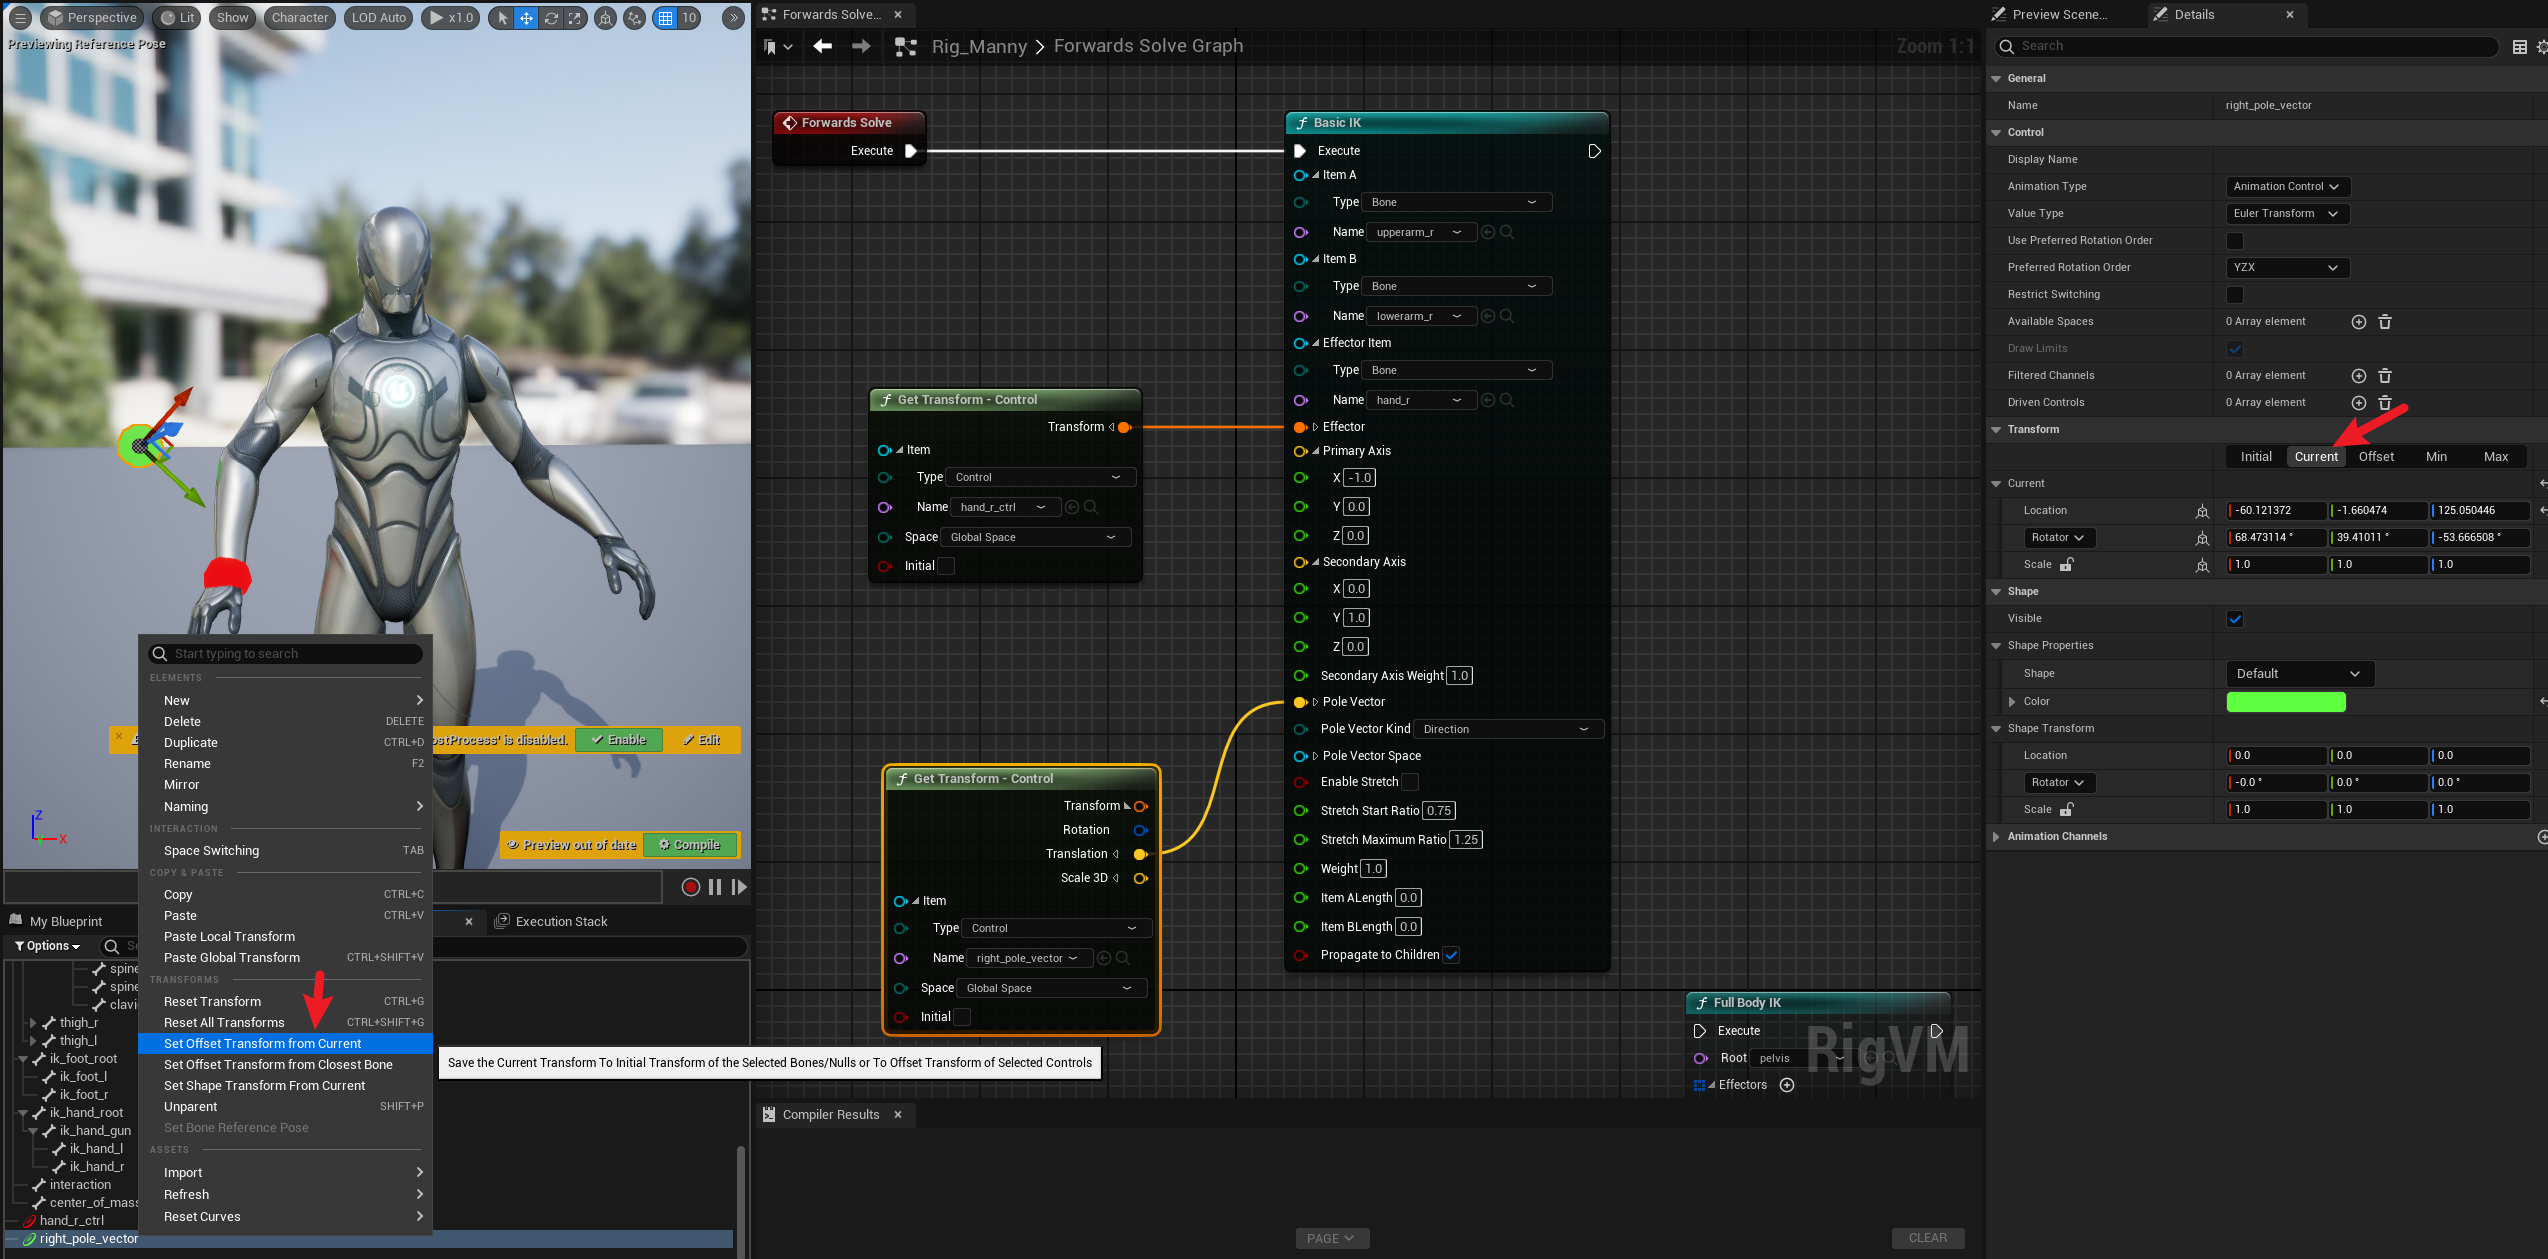Open property matrix table view icon
The image size is (2548, 1259).
(2519, 47)
